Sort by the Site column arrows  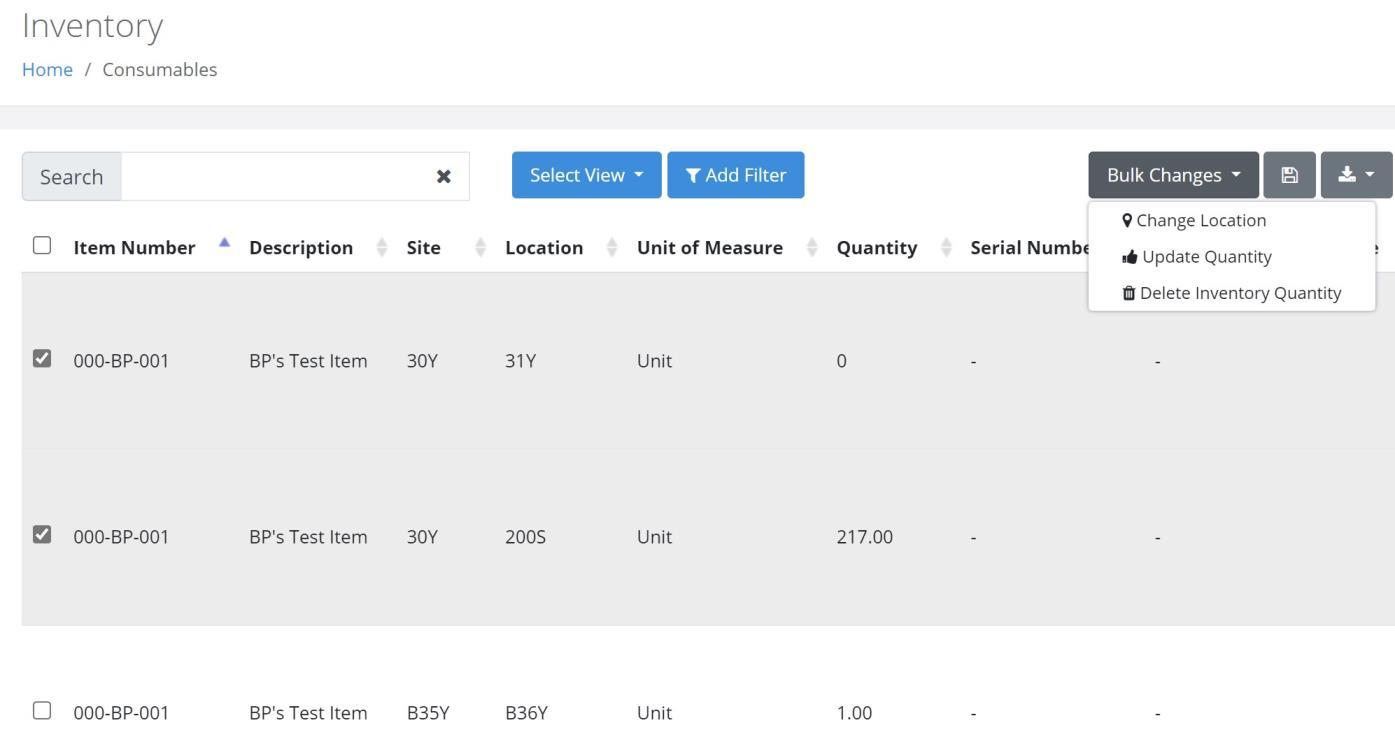coord(480,247)
